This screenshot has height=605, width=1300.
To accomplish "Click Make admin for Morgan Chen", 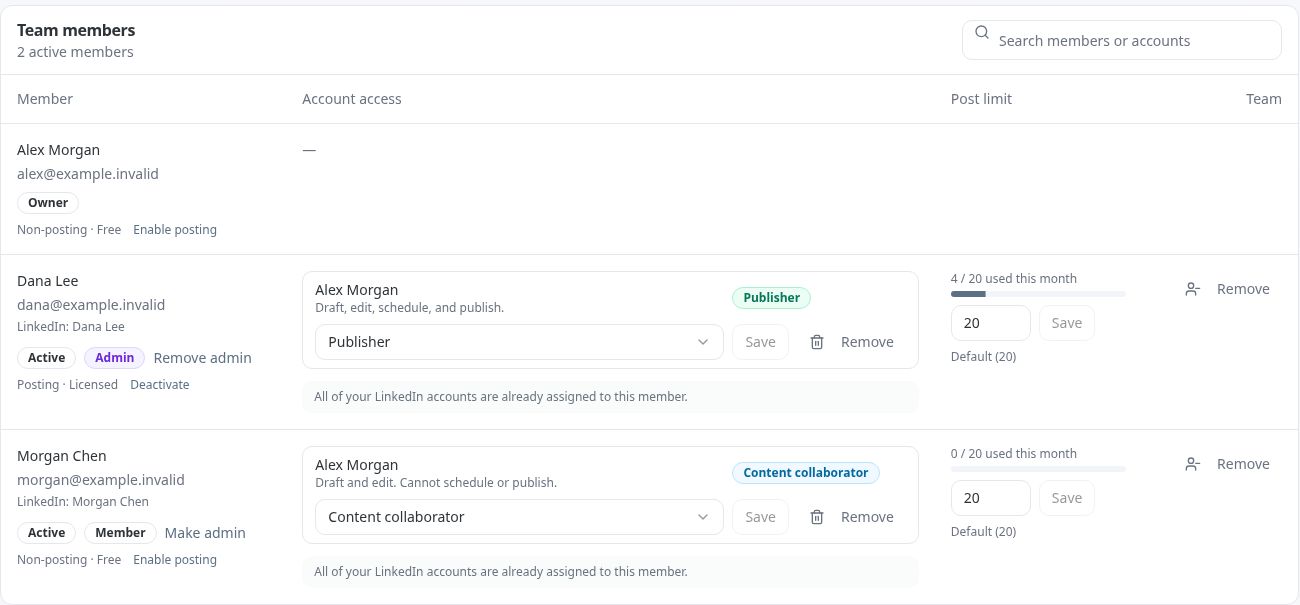I will point(205,533).
